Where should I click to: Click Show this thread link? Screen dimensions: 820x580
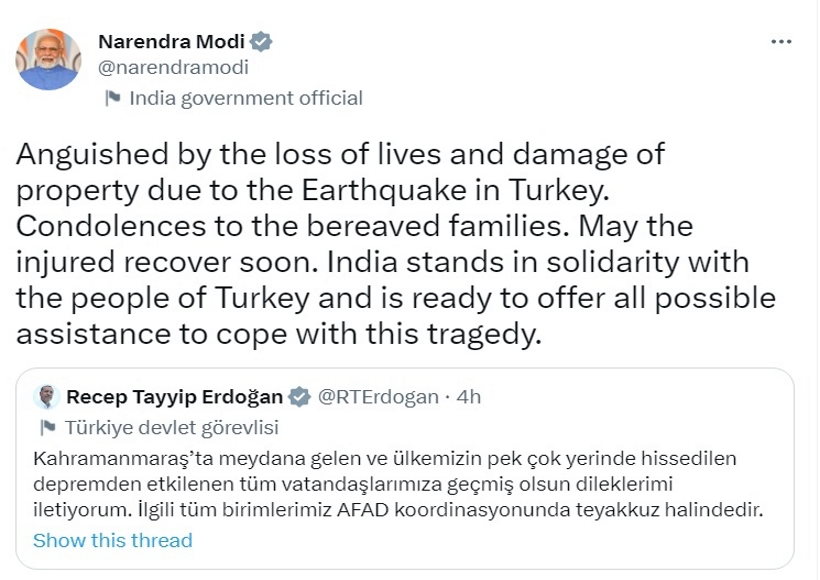click(112, 540)
